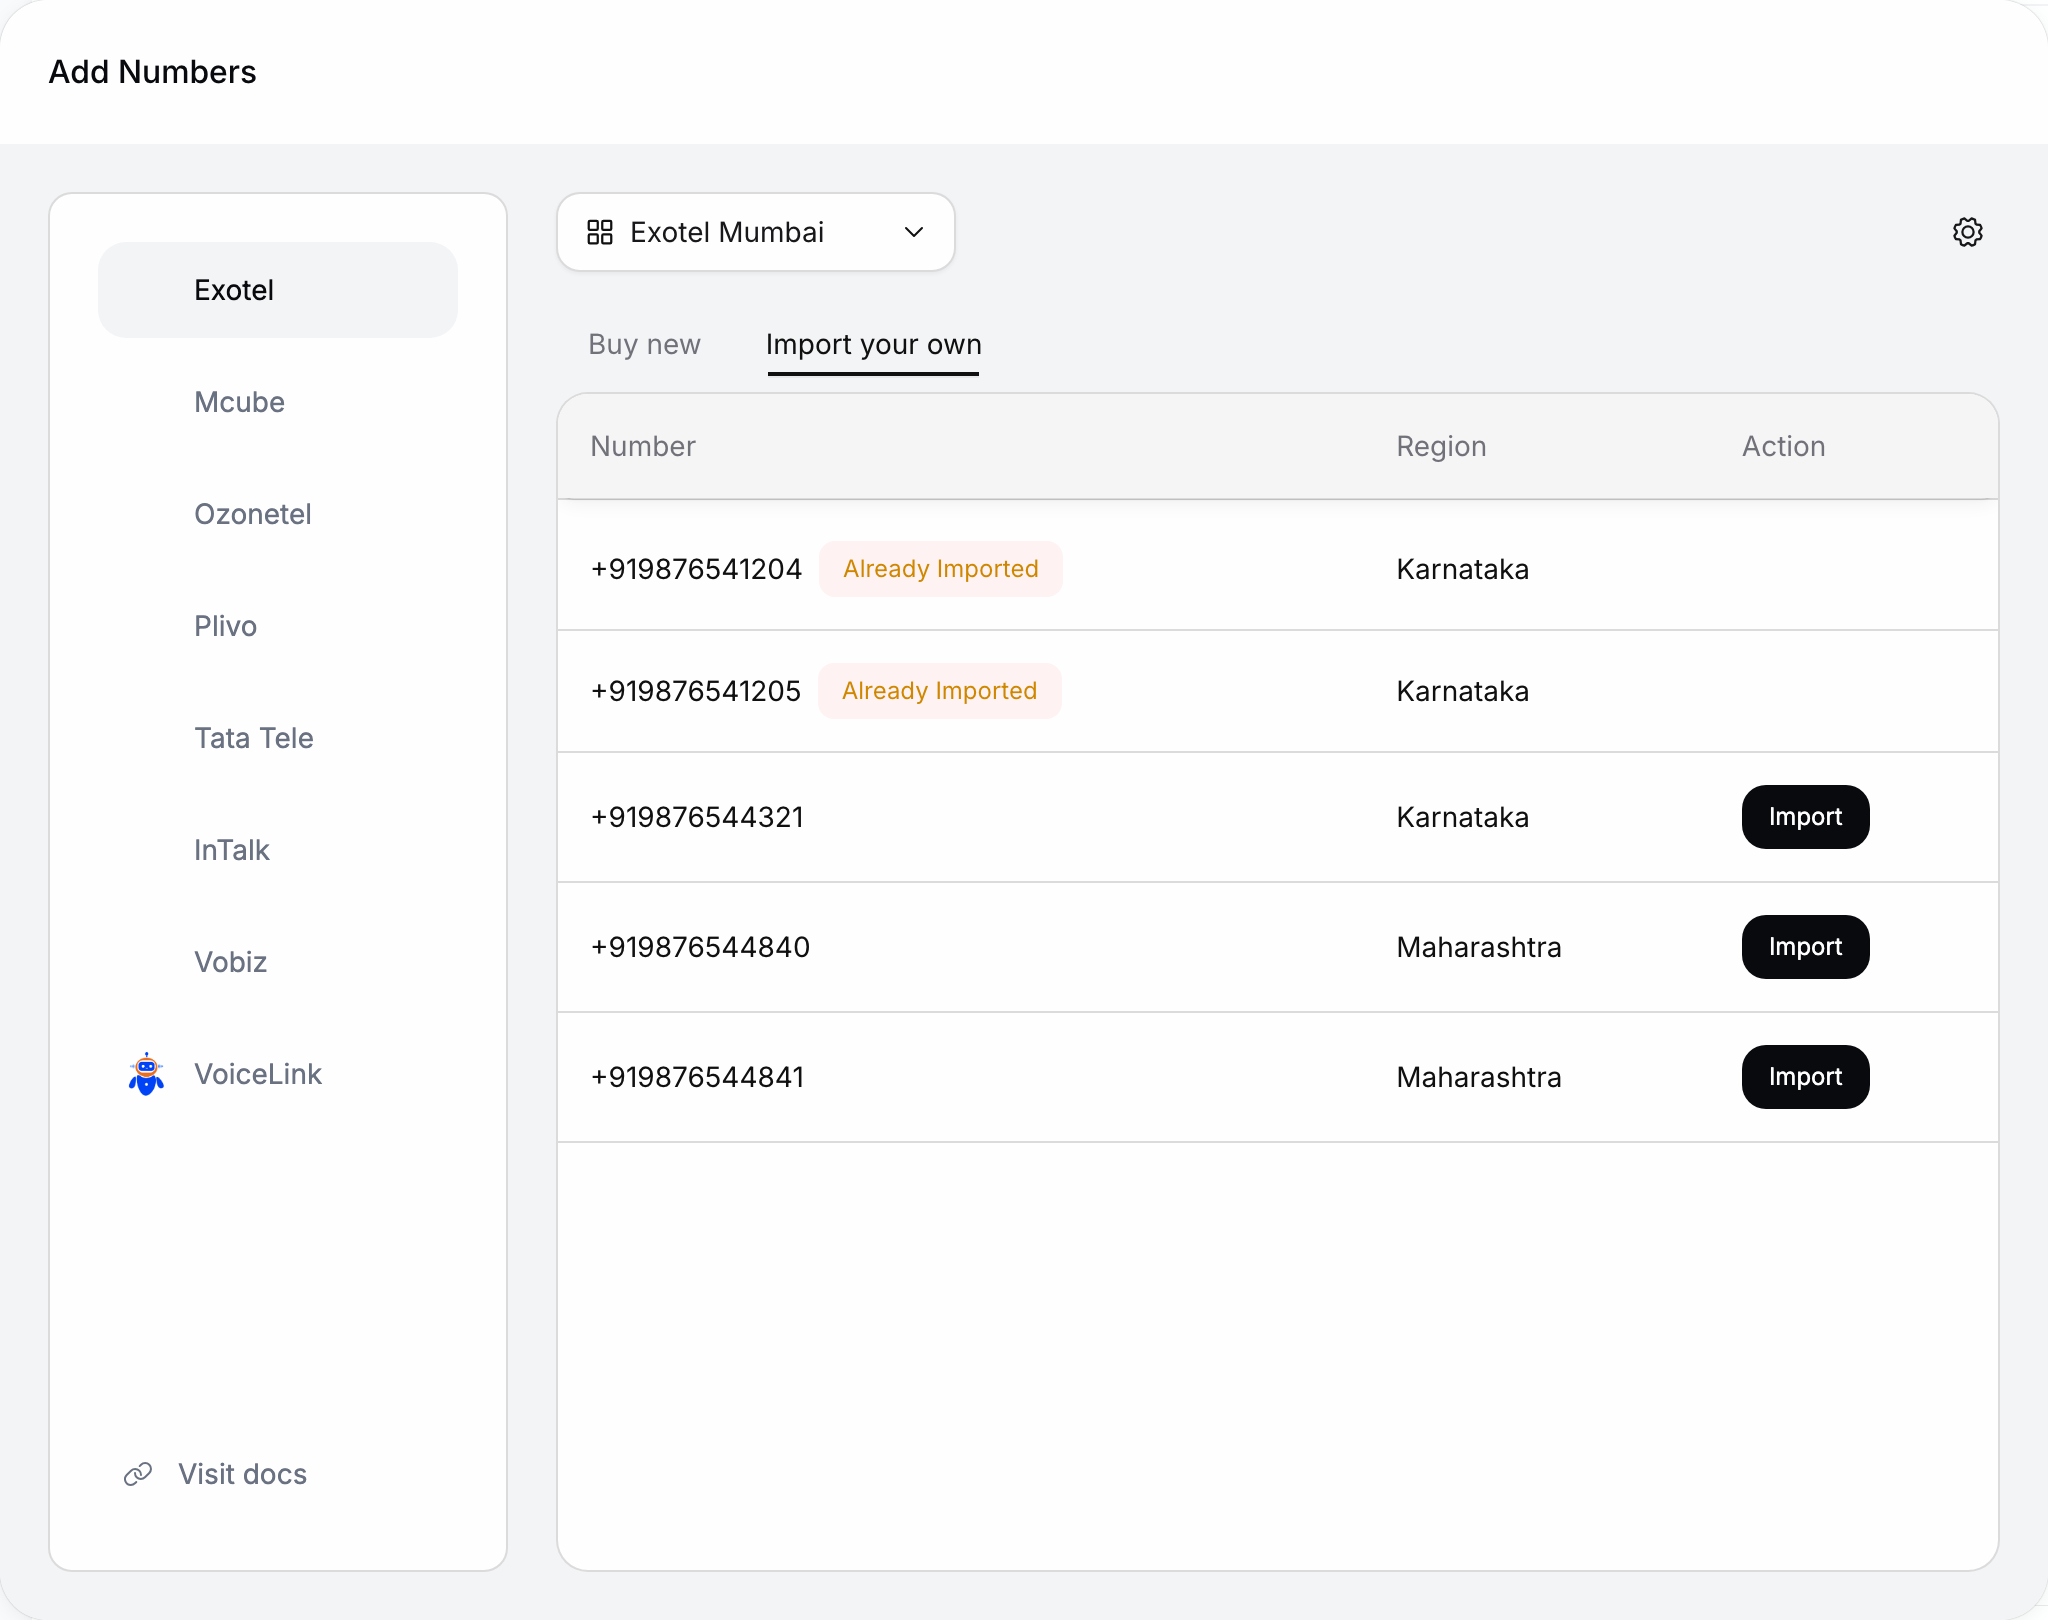Open the settings gear icon
This screenshot has height=1620, width=2048.
pyautogui.click(x=1967, y=232)
